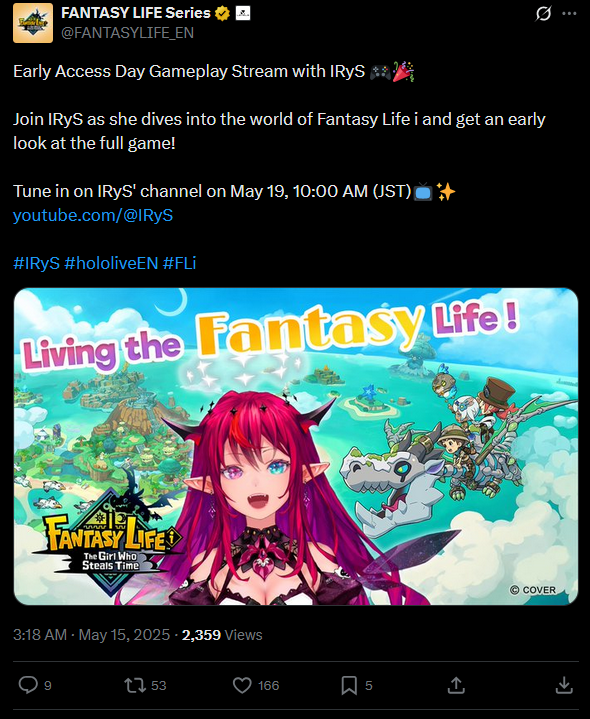Repost this tweet using retweet icon
The width and height of the screenshot is (590, 719).
click(x=135, y=685)
